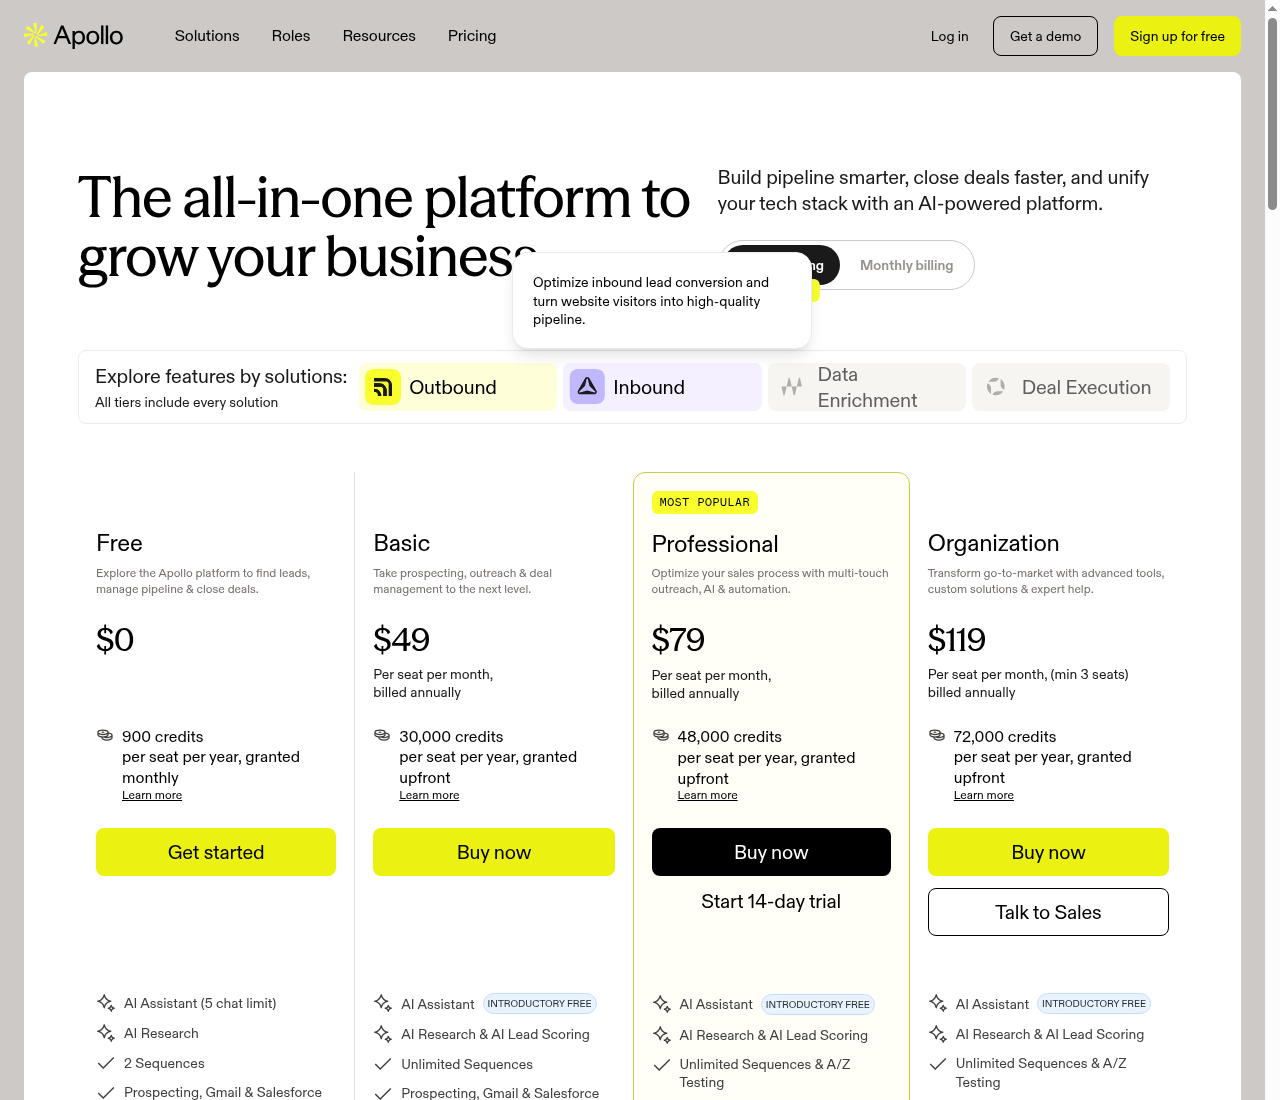This screenshot has width=1280, height=1100.
Task: Go to Pricing in top navigation
Action: tap(472, 36)
